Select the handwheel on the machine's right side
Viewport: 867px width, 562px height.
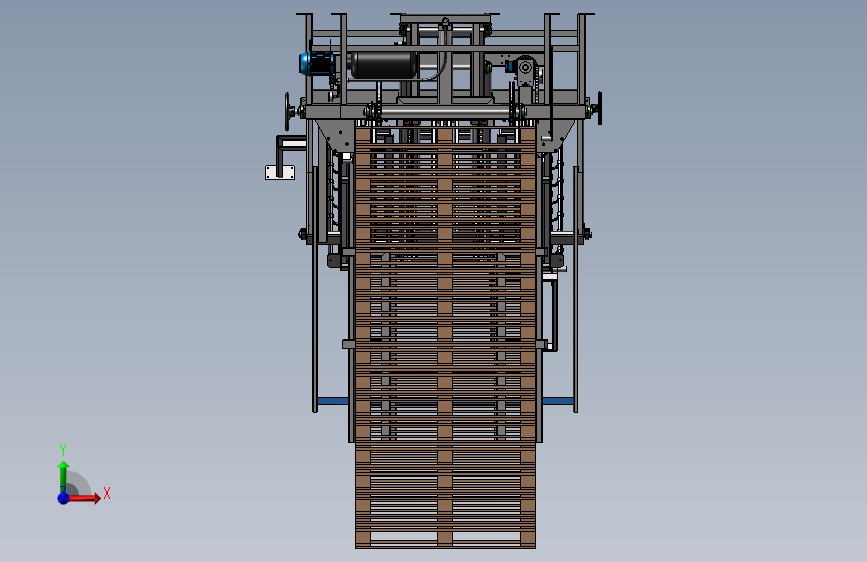click(x=599, y=108)
